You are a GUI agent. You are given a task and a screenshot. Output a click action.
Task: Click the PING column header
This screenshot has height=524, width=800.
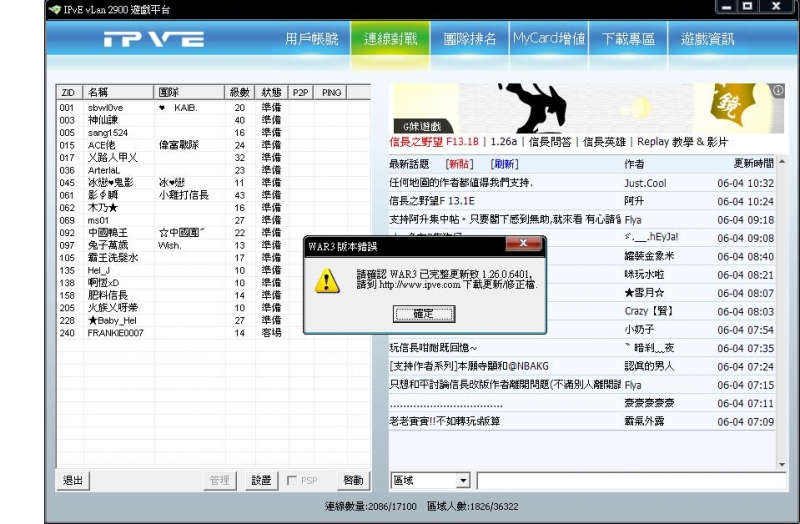coord(331,92)
